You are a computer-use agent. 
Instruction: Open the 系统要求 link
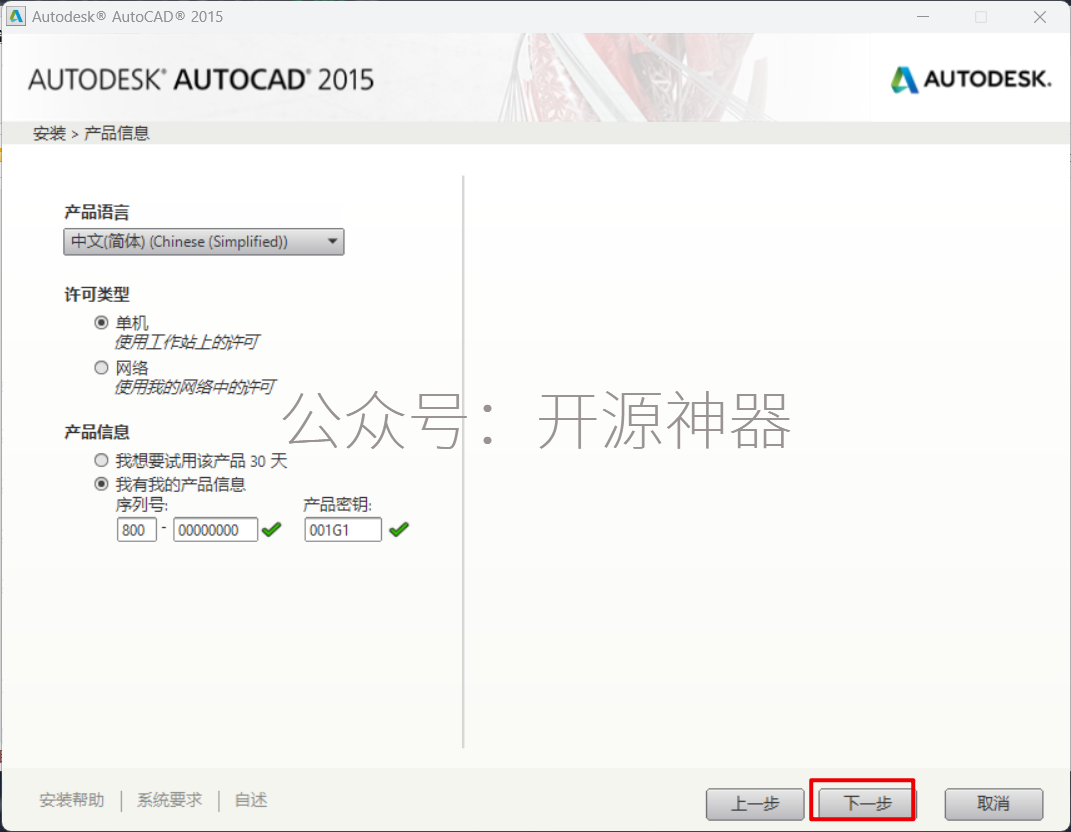(x=169, y=800)
